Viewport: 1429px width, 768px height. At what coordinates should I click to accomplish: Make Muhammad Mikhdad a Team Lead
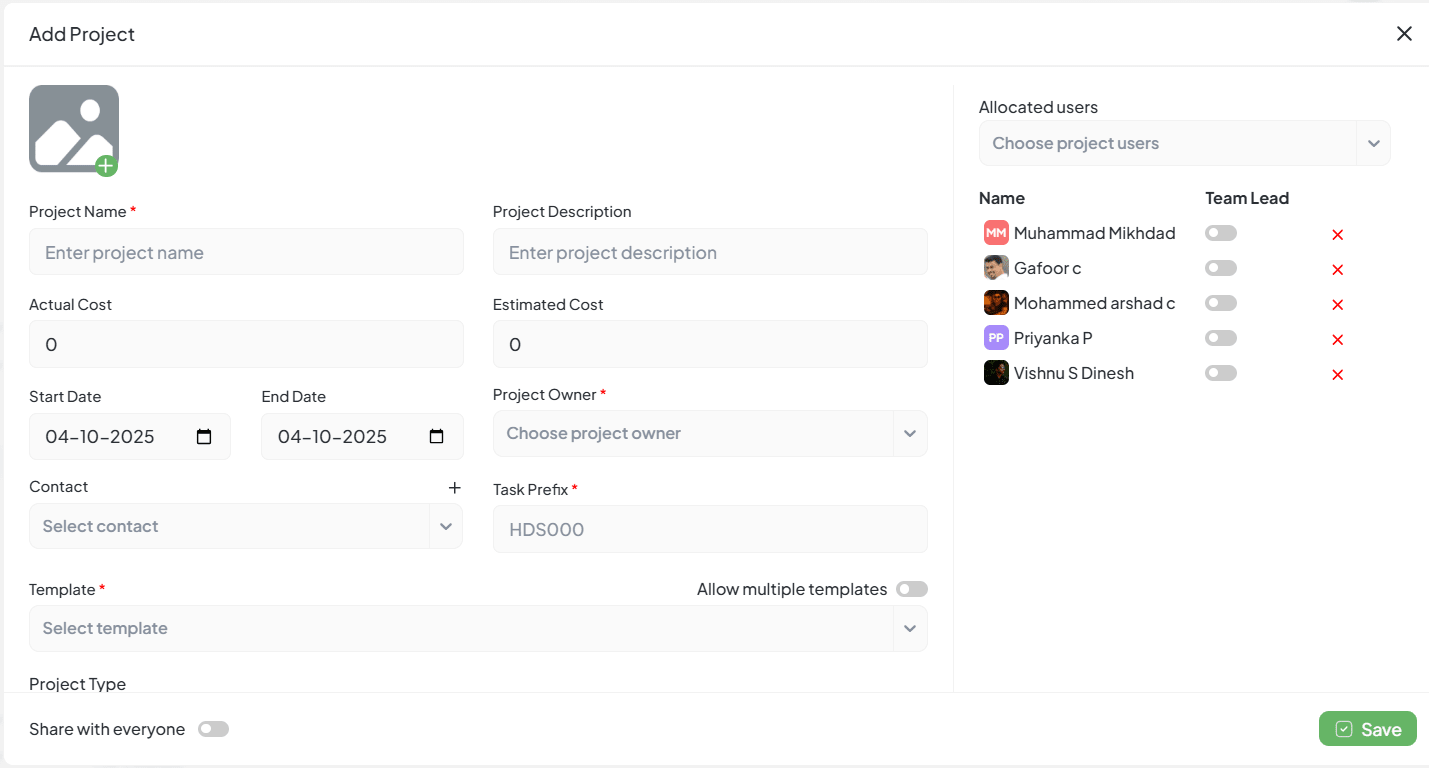click(1220, 233)
